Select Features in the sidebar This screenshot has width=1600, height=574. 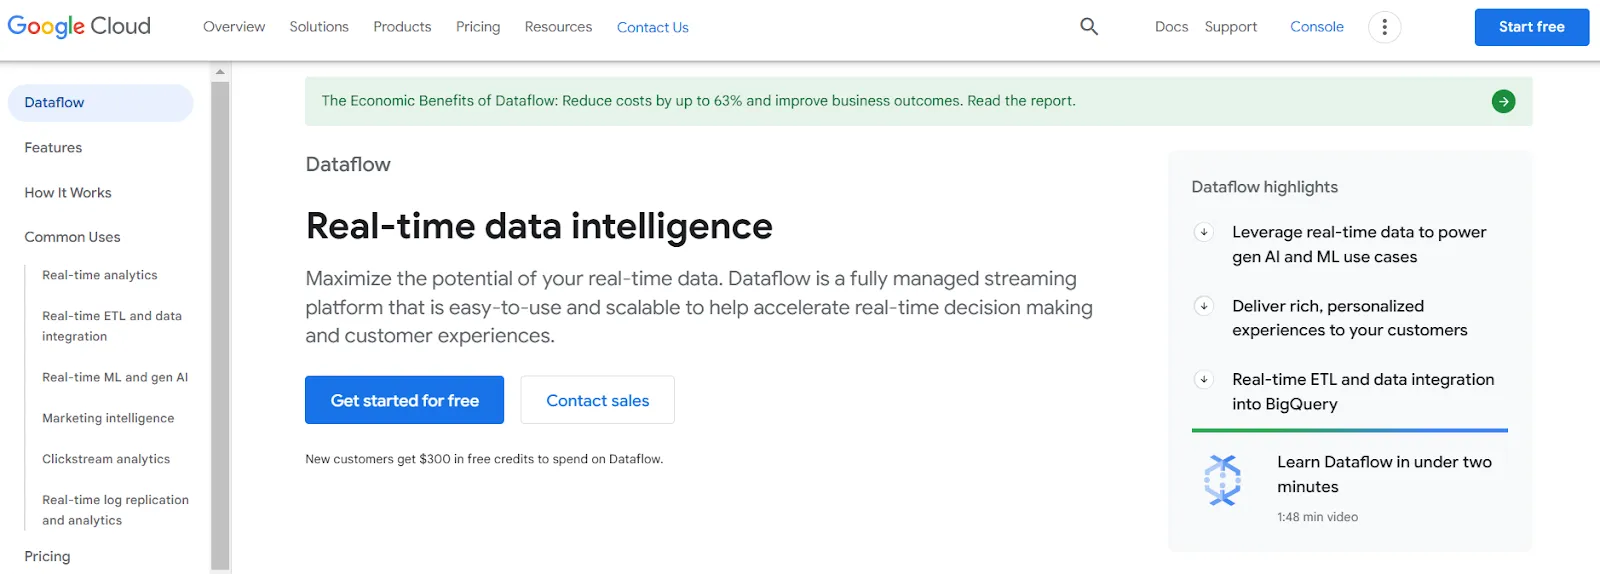pyautogui.click(x=53, y=148)
